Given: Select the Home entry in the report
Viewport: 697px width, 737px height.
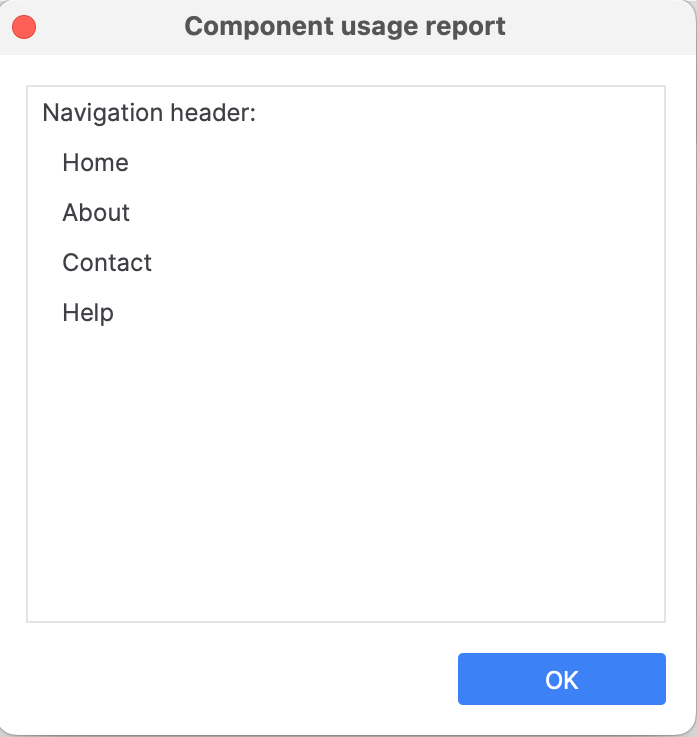Looking at the screenshot, I should coord(95,163).
